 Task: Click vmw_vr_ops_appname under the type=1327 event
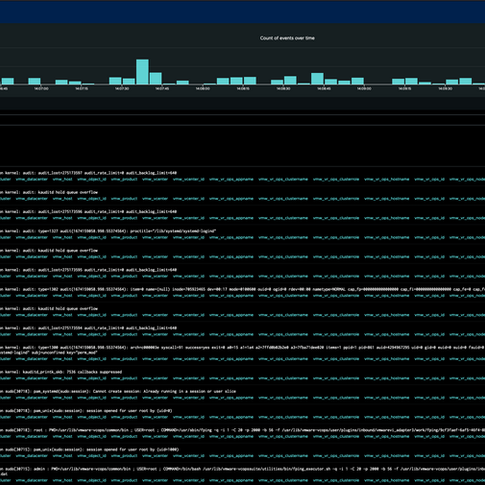coord(231,237)
